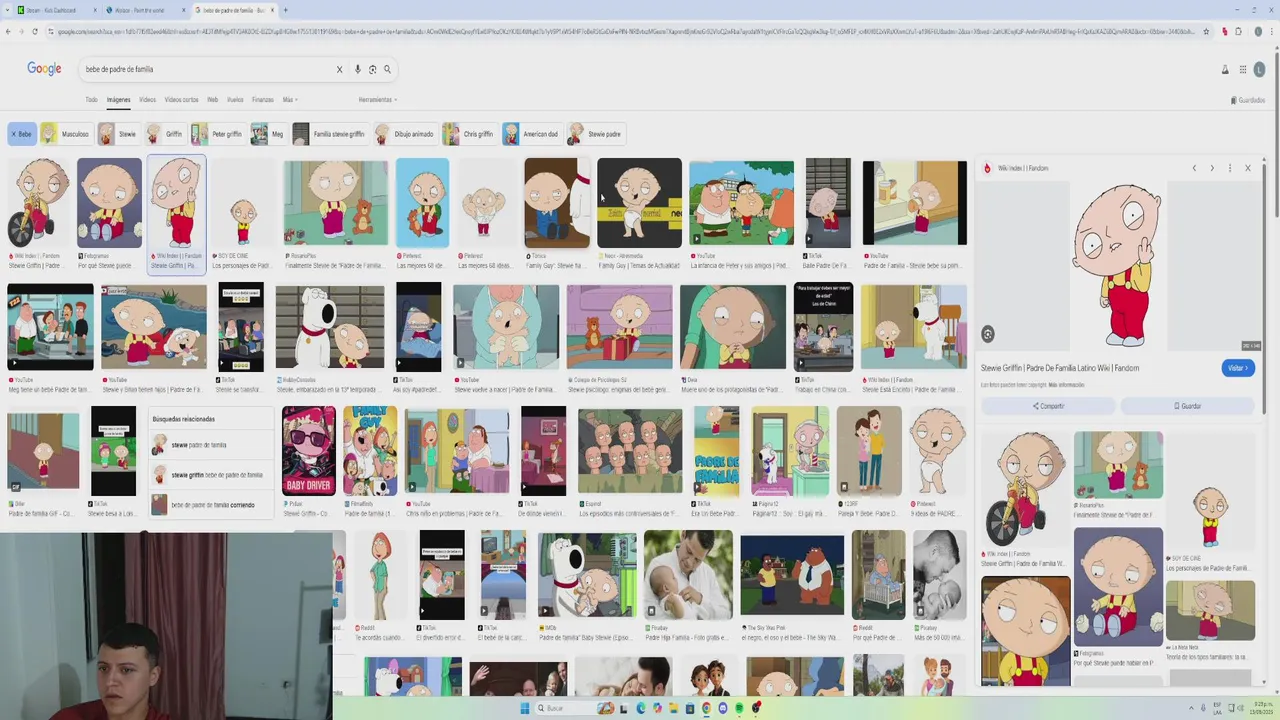This screenshot has height=720, width=1280.
Task: Open the Windows Start menu
Action: 524,708
